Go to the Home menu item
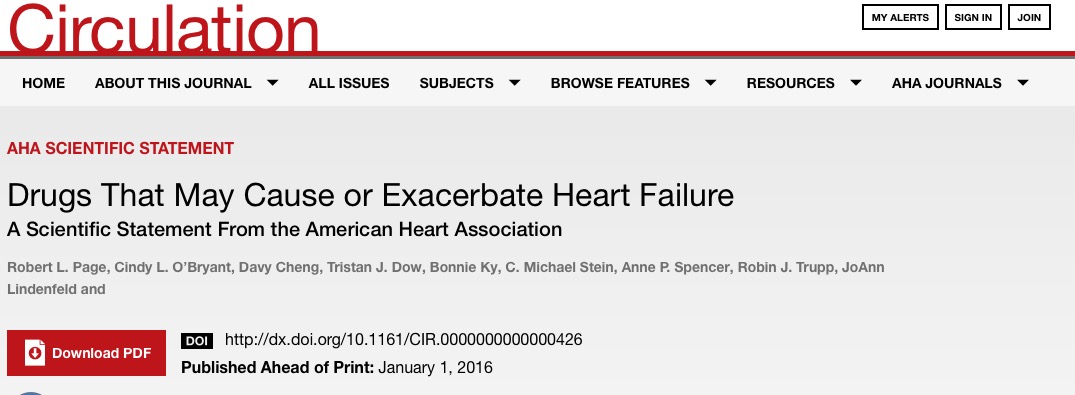The width and height of the screenshot is (1075, 395). [43, 83]
